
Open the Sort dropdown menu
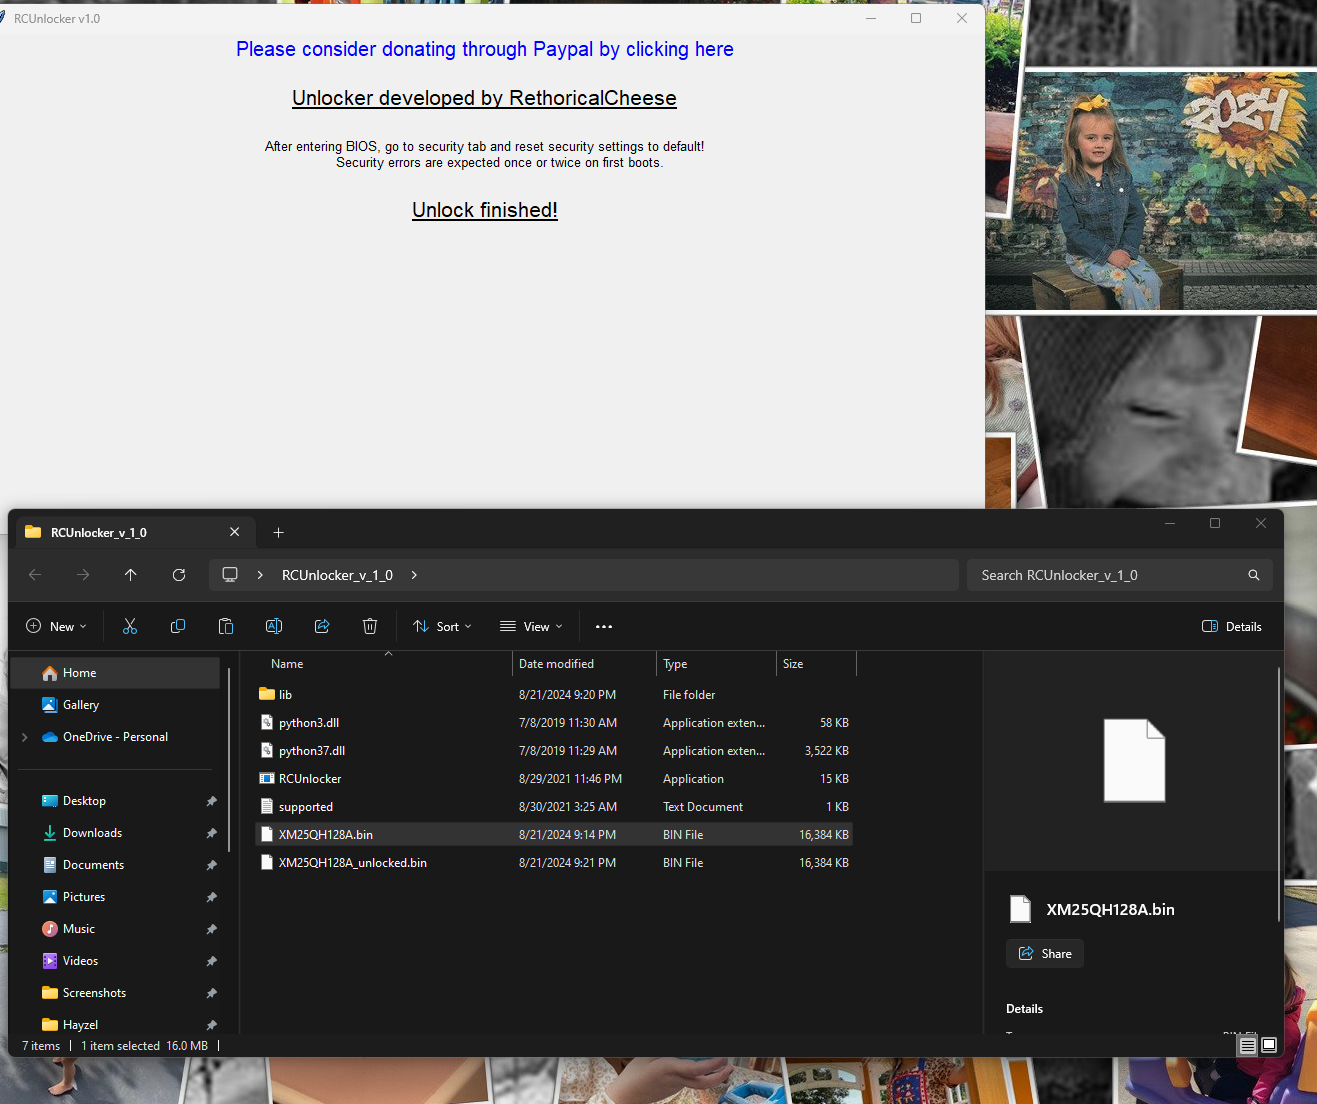(x=442, y=627)
